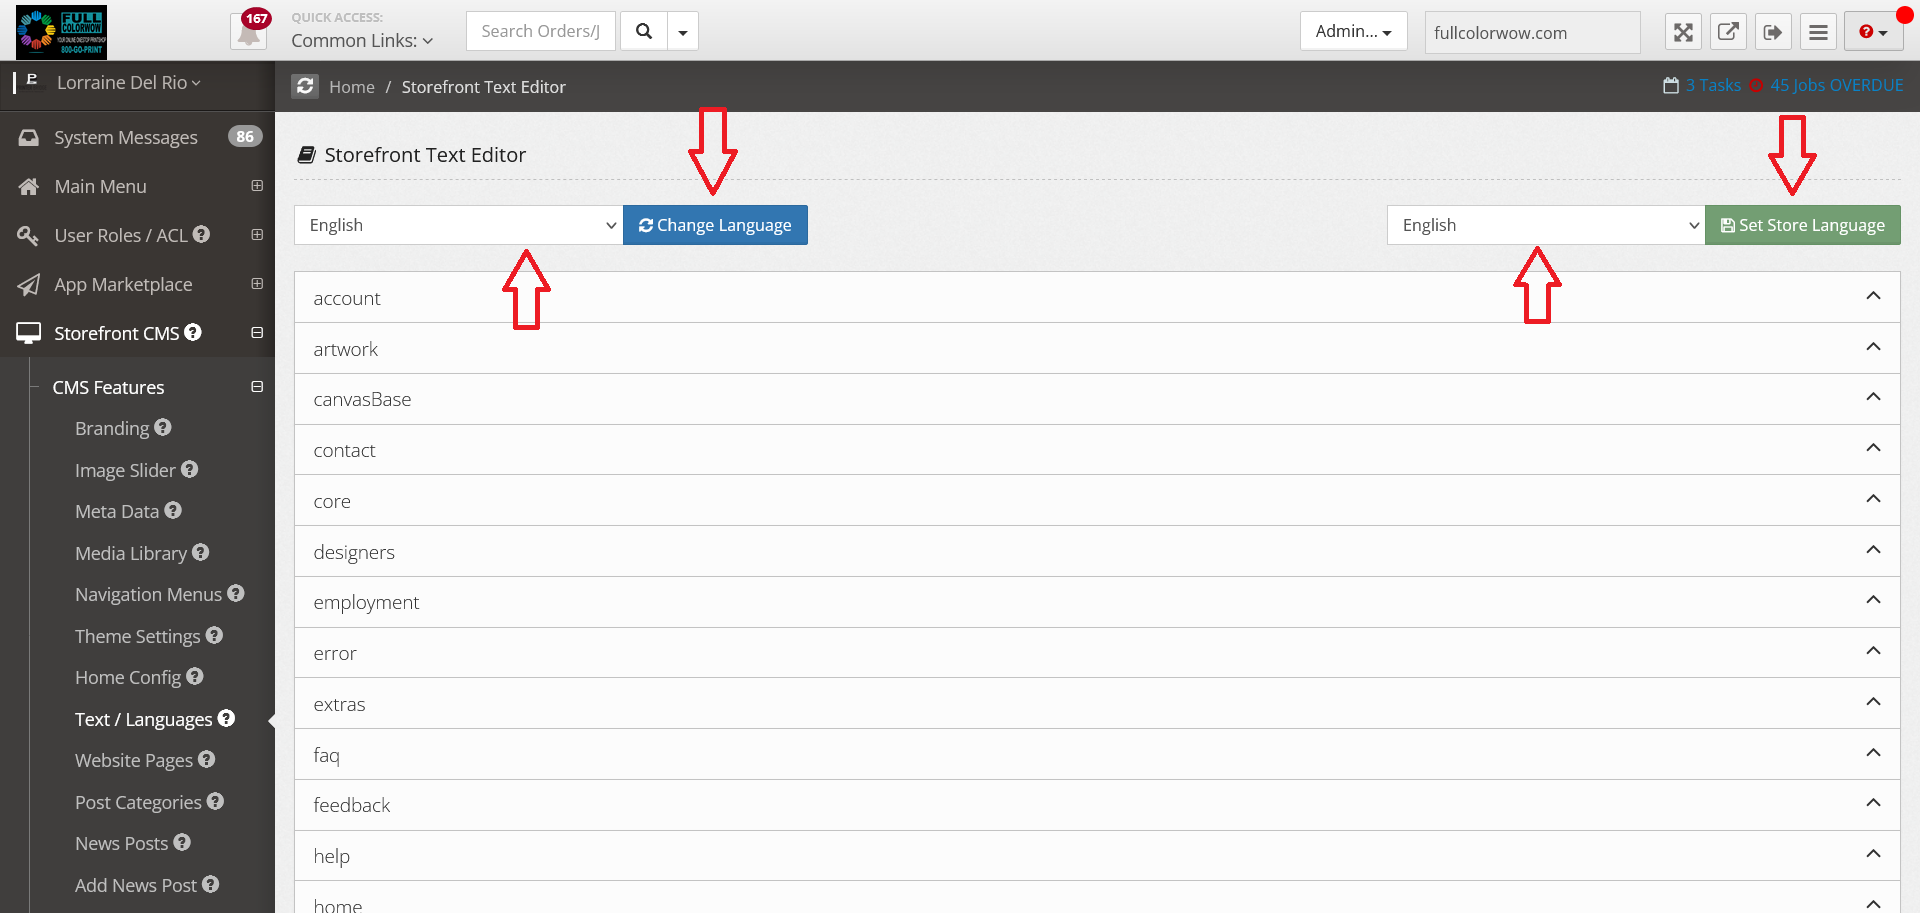Image resolution: width=1920 pixels, height=913 pixels.
Task: Click the Search Orders input field
Action: click(x=541, y=31)
